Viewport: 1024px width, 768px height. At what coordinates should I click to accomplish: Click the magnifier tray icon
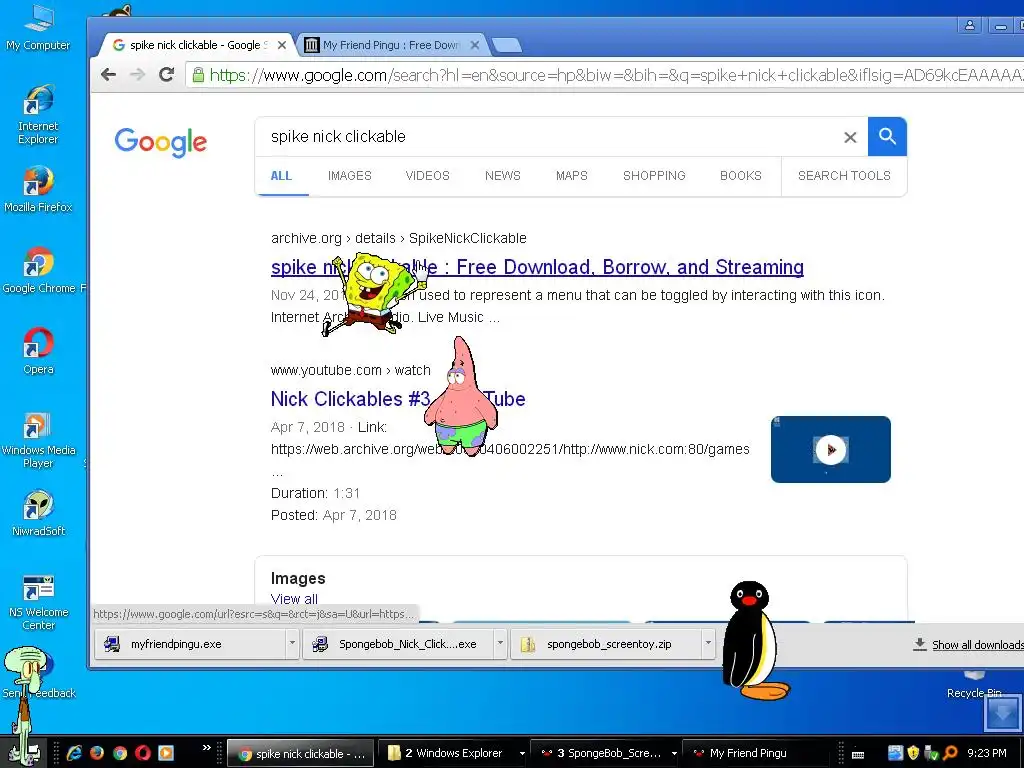point(950,753)
